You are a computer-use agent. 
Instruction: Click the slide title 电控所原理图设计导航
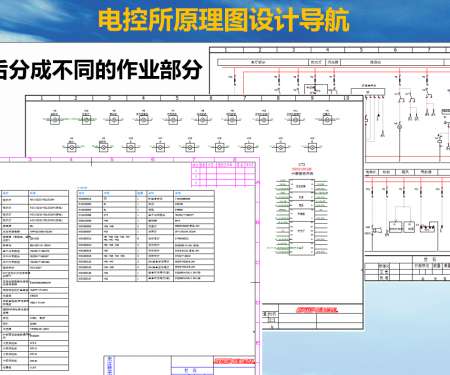(224, 21)
